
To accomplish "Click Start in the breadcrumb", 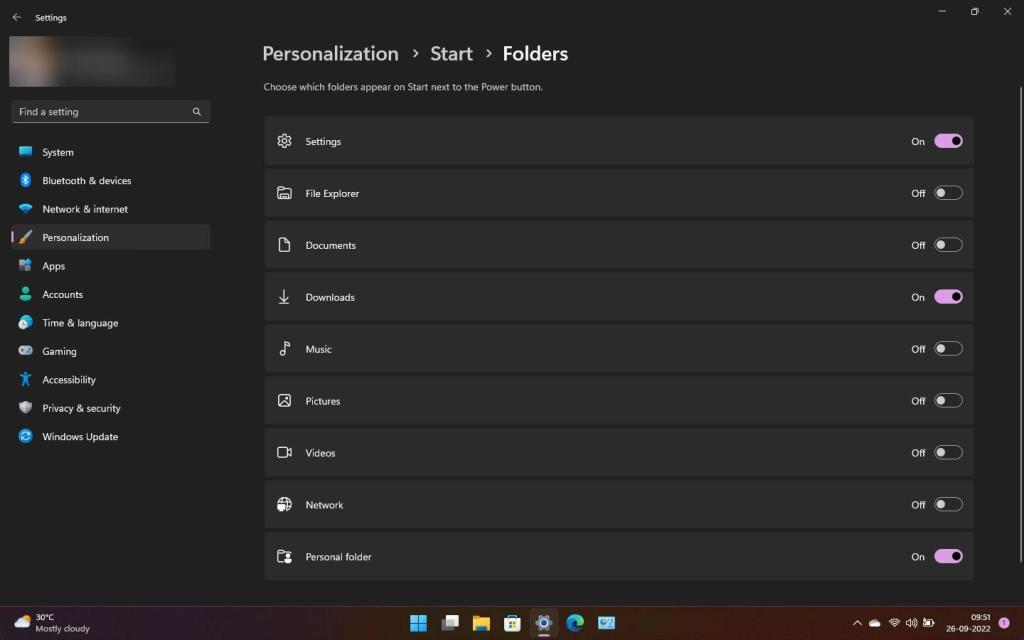I will point(451,54).
